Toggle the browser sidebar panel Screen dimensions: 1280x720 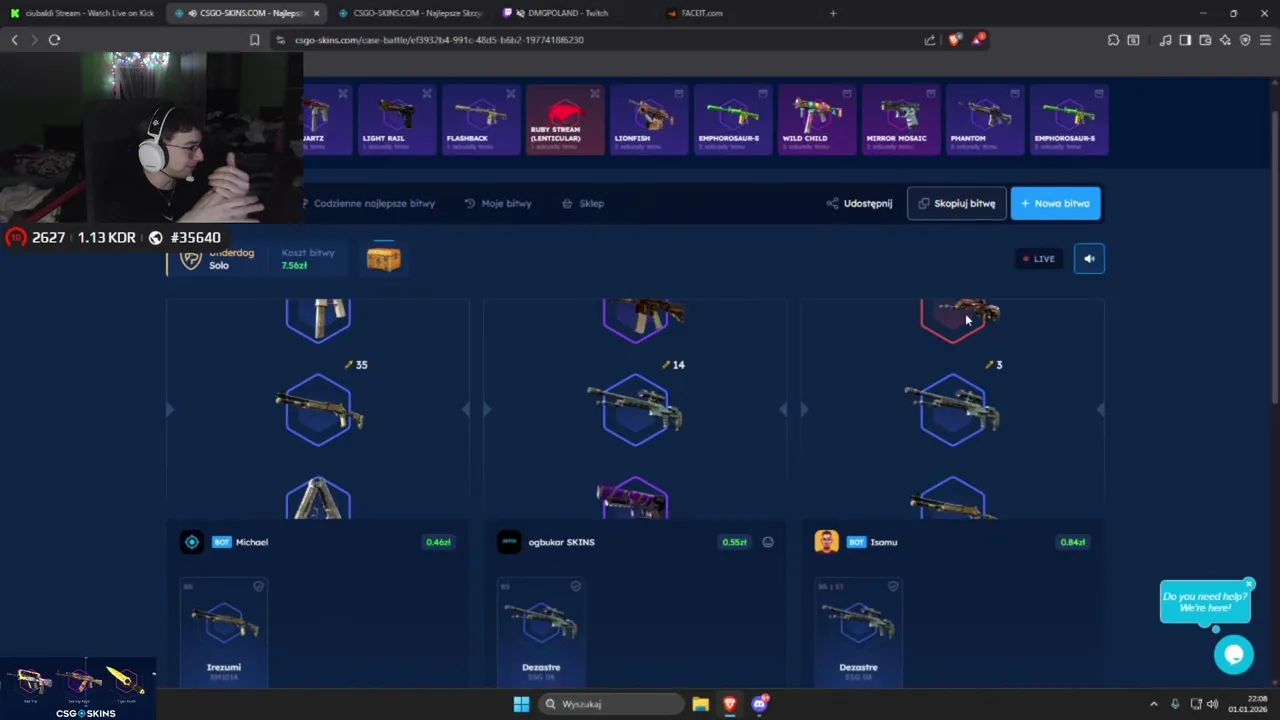point(1185,40)
